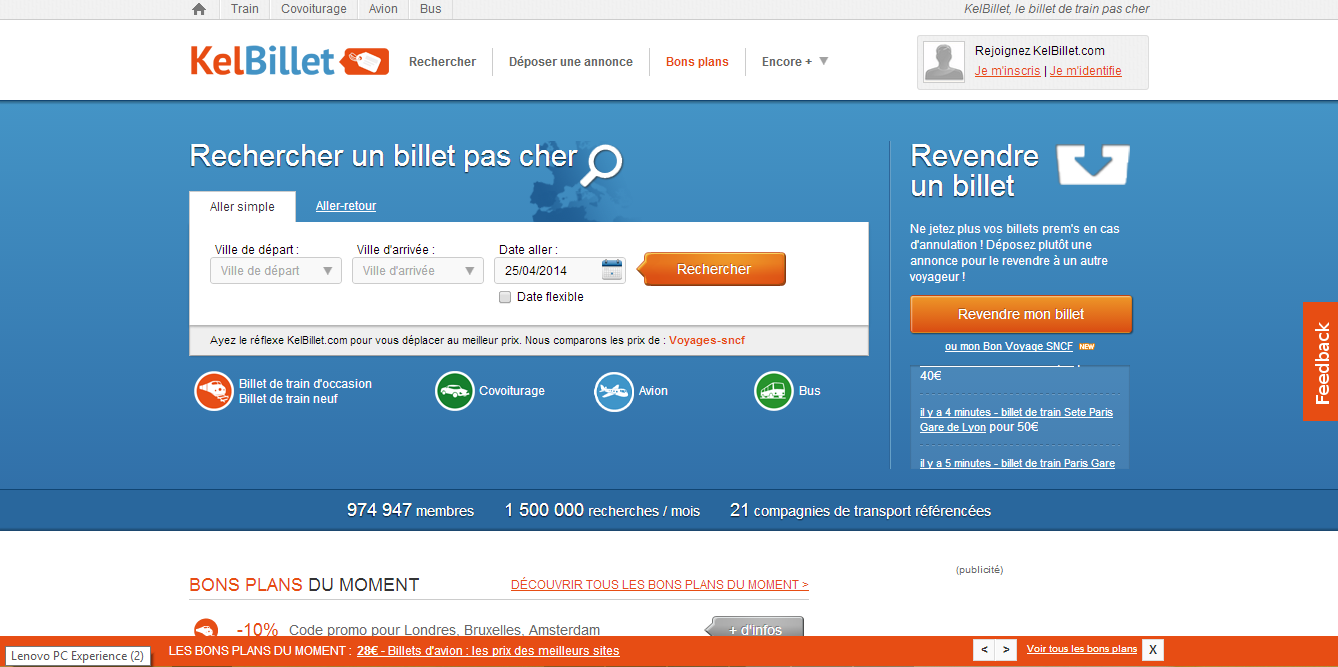The width and height of the screenshot is (1338, 667).
Task: Enable the Date flexible checkbox
Action: (x=505, y=297)
